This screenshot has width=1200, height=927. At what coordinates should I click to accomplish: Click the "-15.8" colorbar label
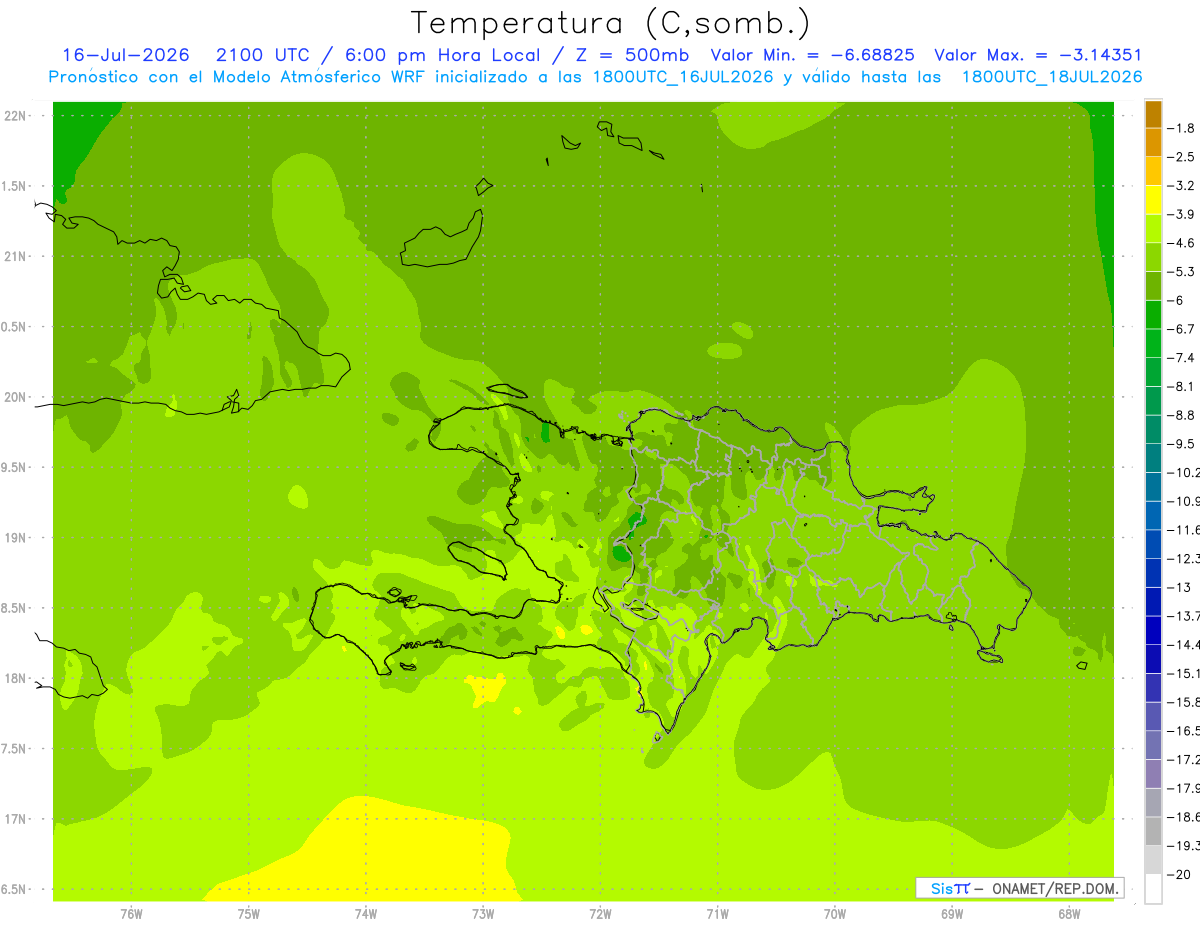[1184, 702]
